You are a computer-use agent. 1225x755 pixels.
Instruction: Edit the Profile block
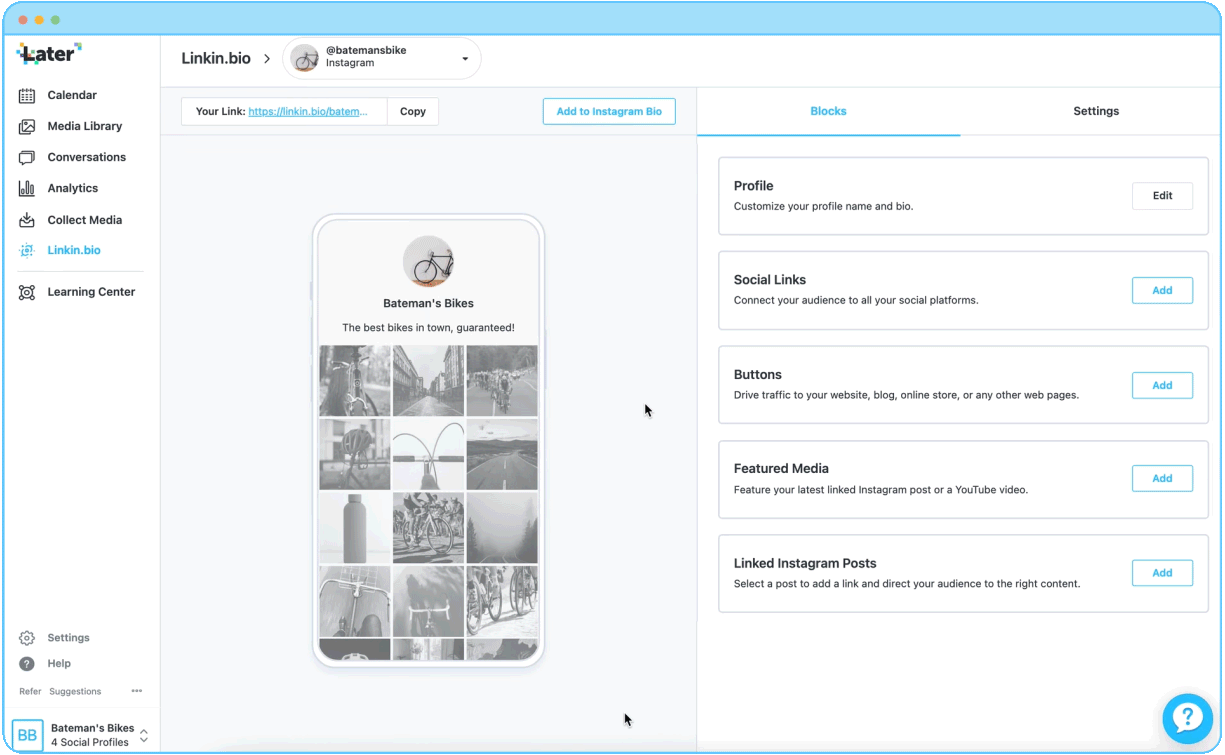click(x=1162, y=196)
